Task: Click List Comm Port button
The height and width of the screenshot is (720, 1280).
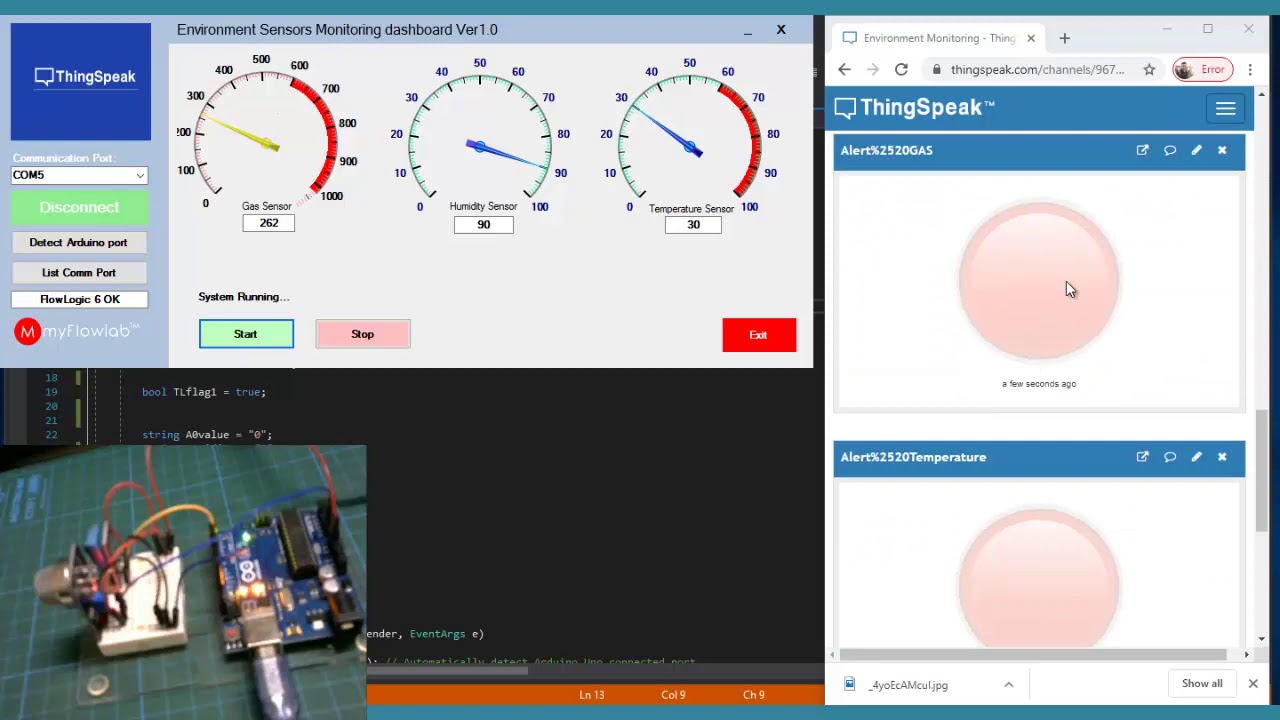Action: click(79, 272)
